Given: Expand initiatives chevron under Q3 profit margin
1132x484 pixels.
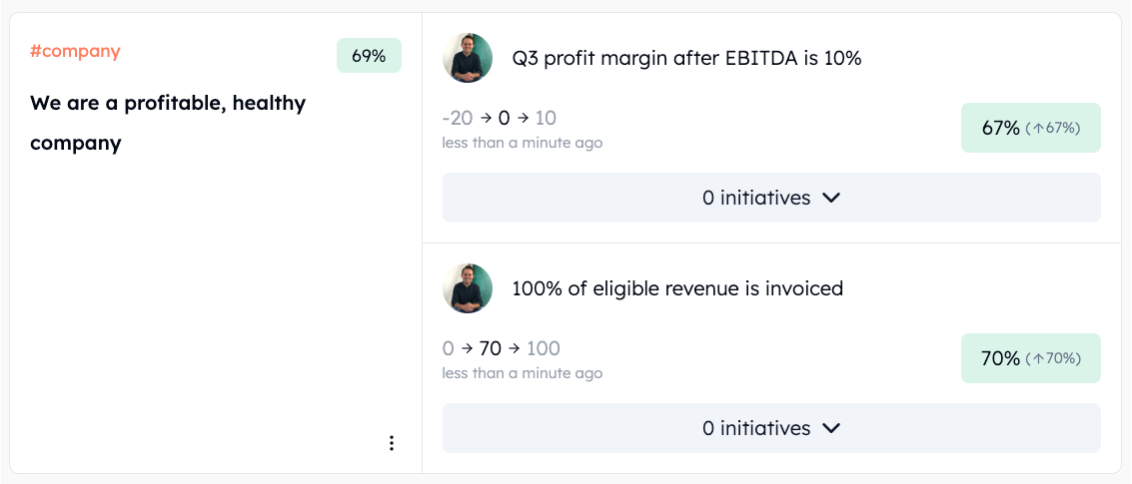Looking at the screenshot, I should coord(830,198).
